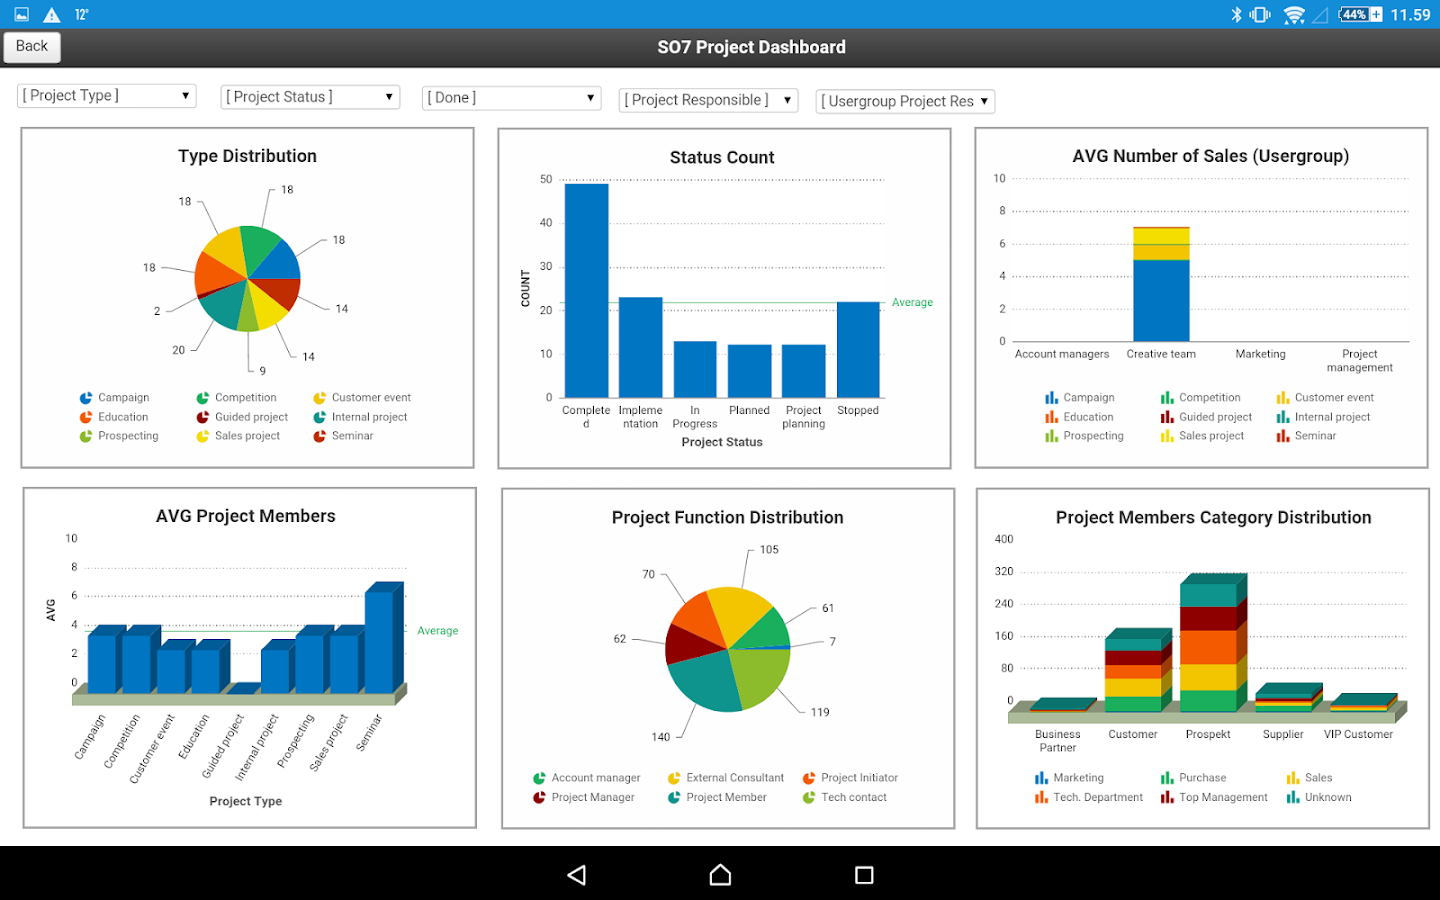Click Seminar legend icon in Type Distribution
This screenshot has height=900, width=1440.
(320, 436)
